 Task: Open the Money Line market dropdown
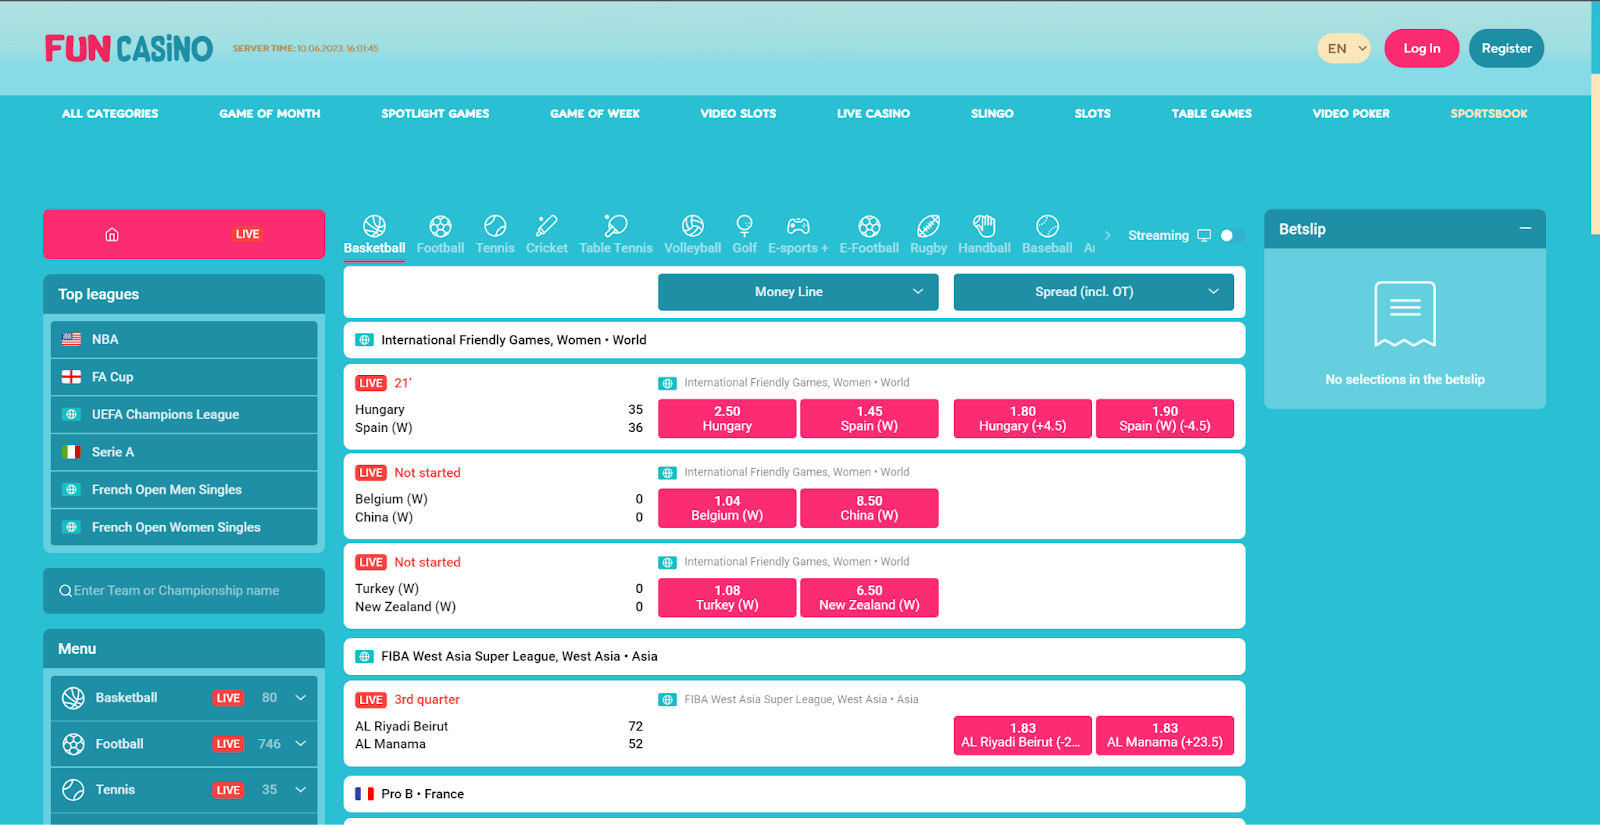(798, 292)
